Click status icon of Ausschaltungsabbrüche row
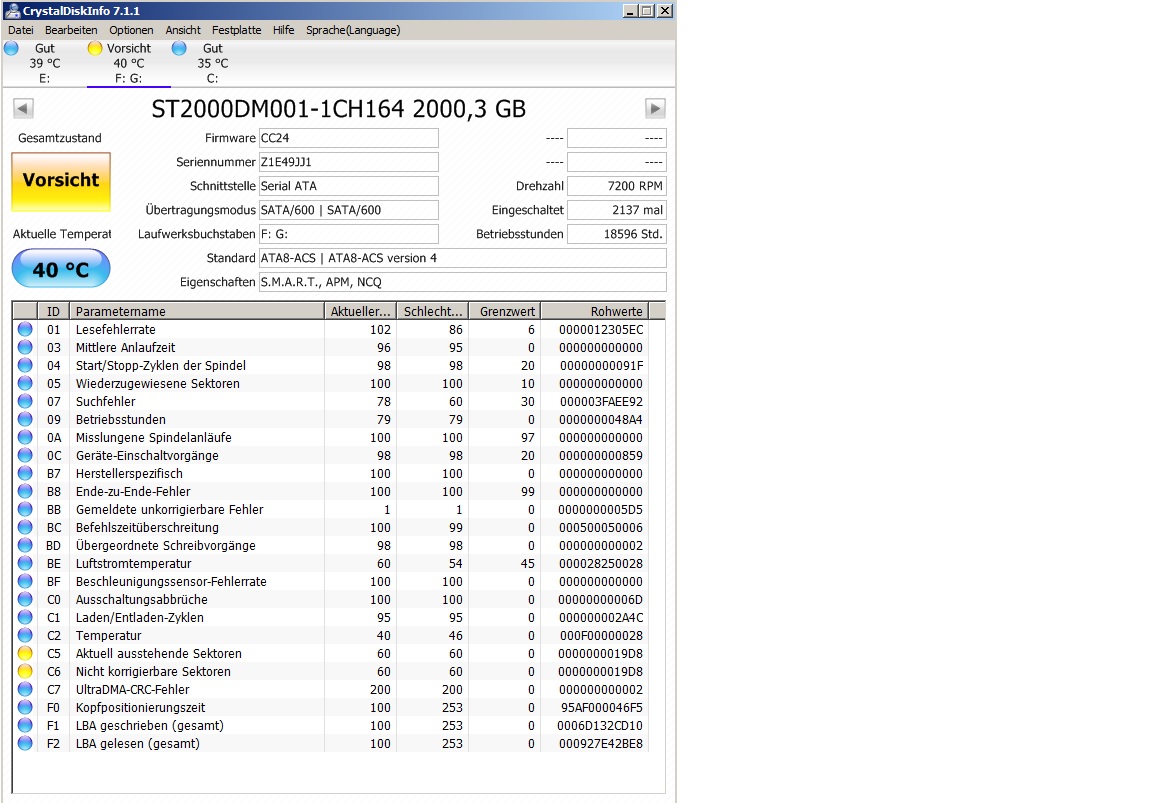 [25, 599]
